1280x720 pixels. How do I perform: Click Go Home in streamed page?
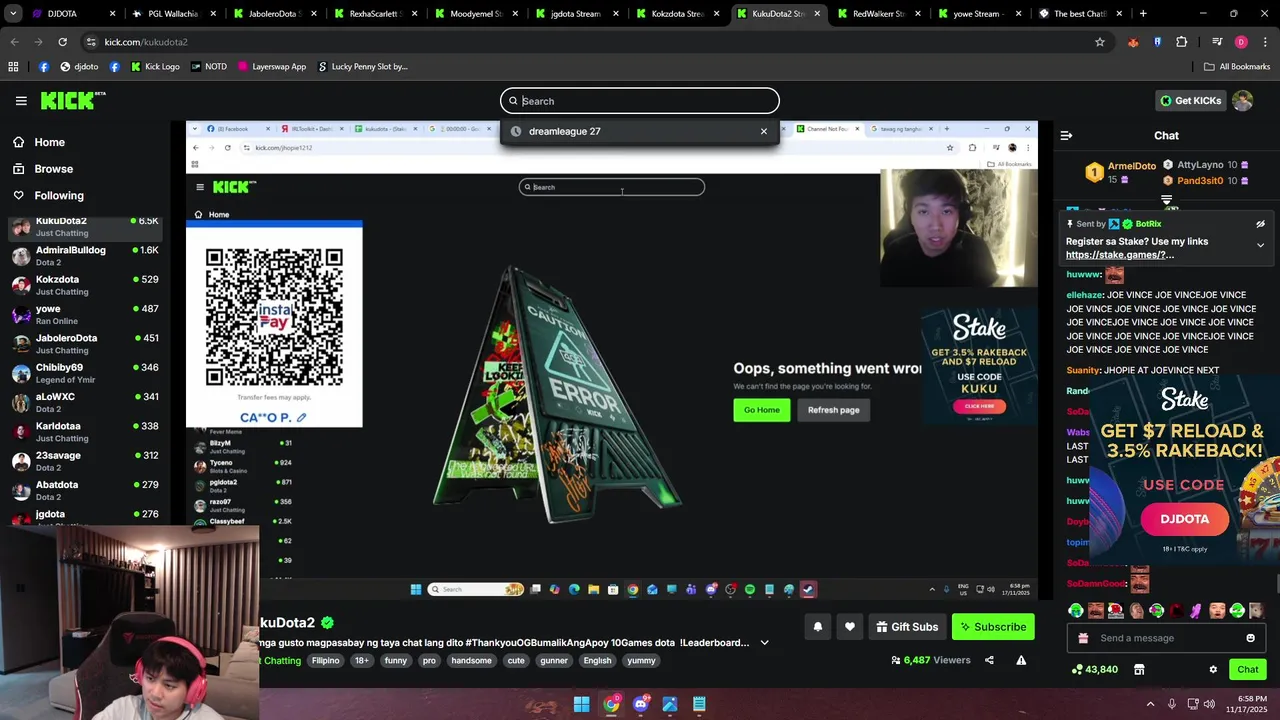coord(762,410)
